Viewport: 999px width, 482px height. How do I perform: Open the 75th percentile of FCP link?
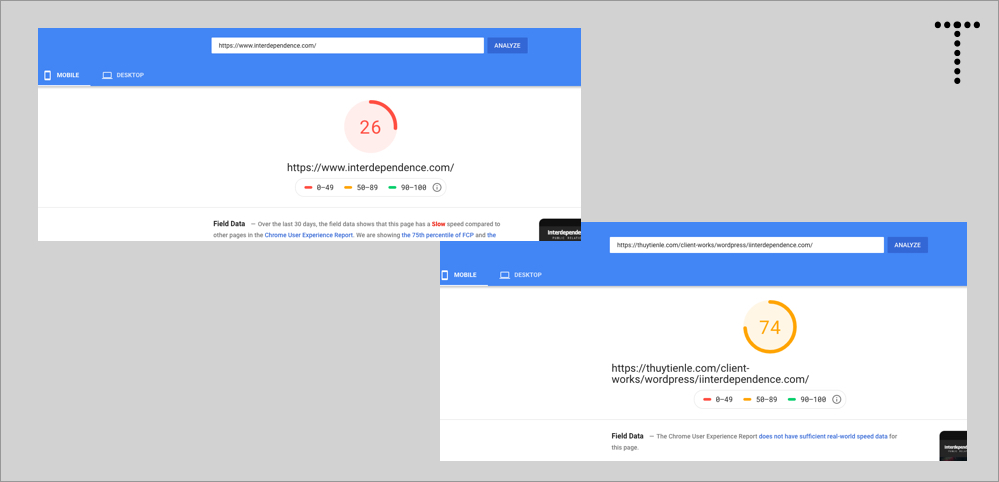pos(438,235)
